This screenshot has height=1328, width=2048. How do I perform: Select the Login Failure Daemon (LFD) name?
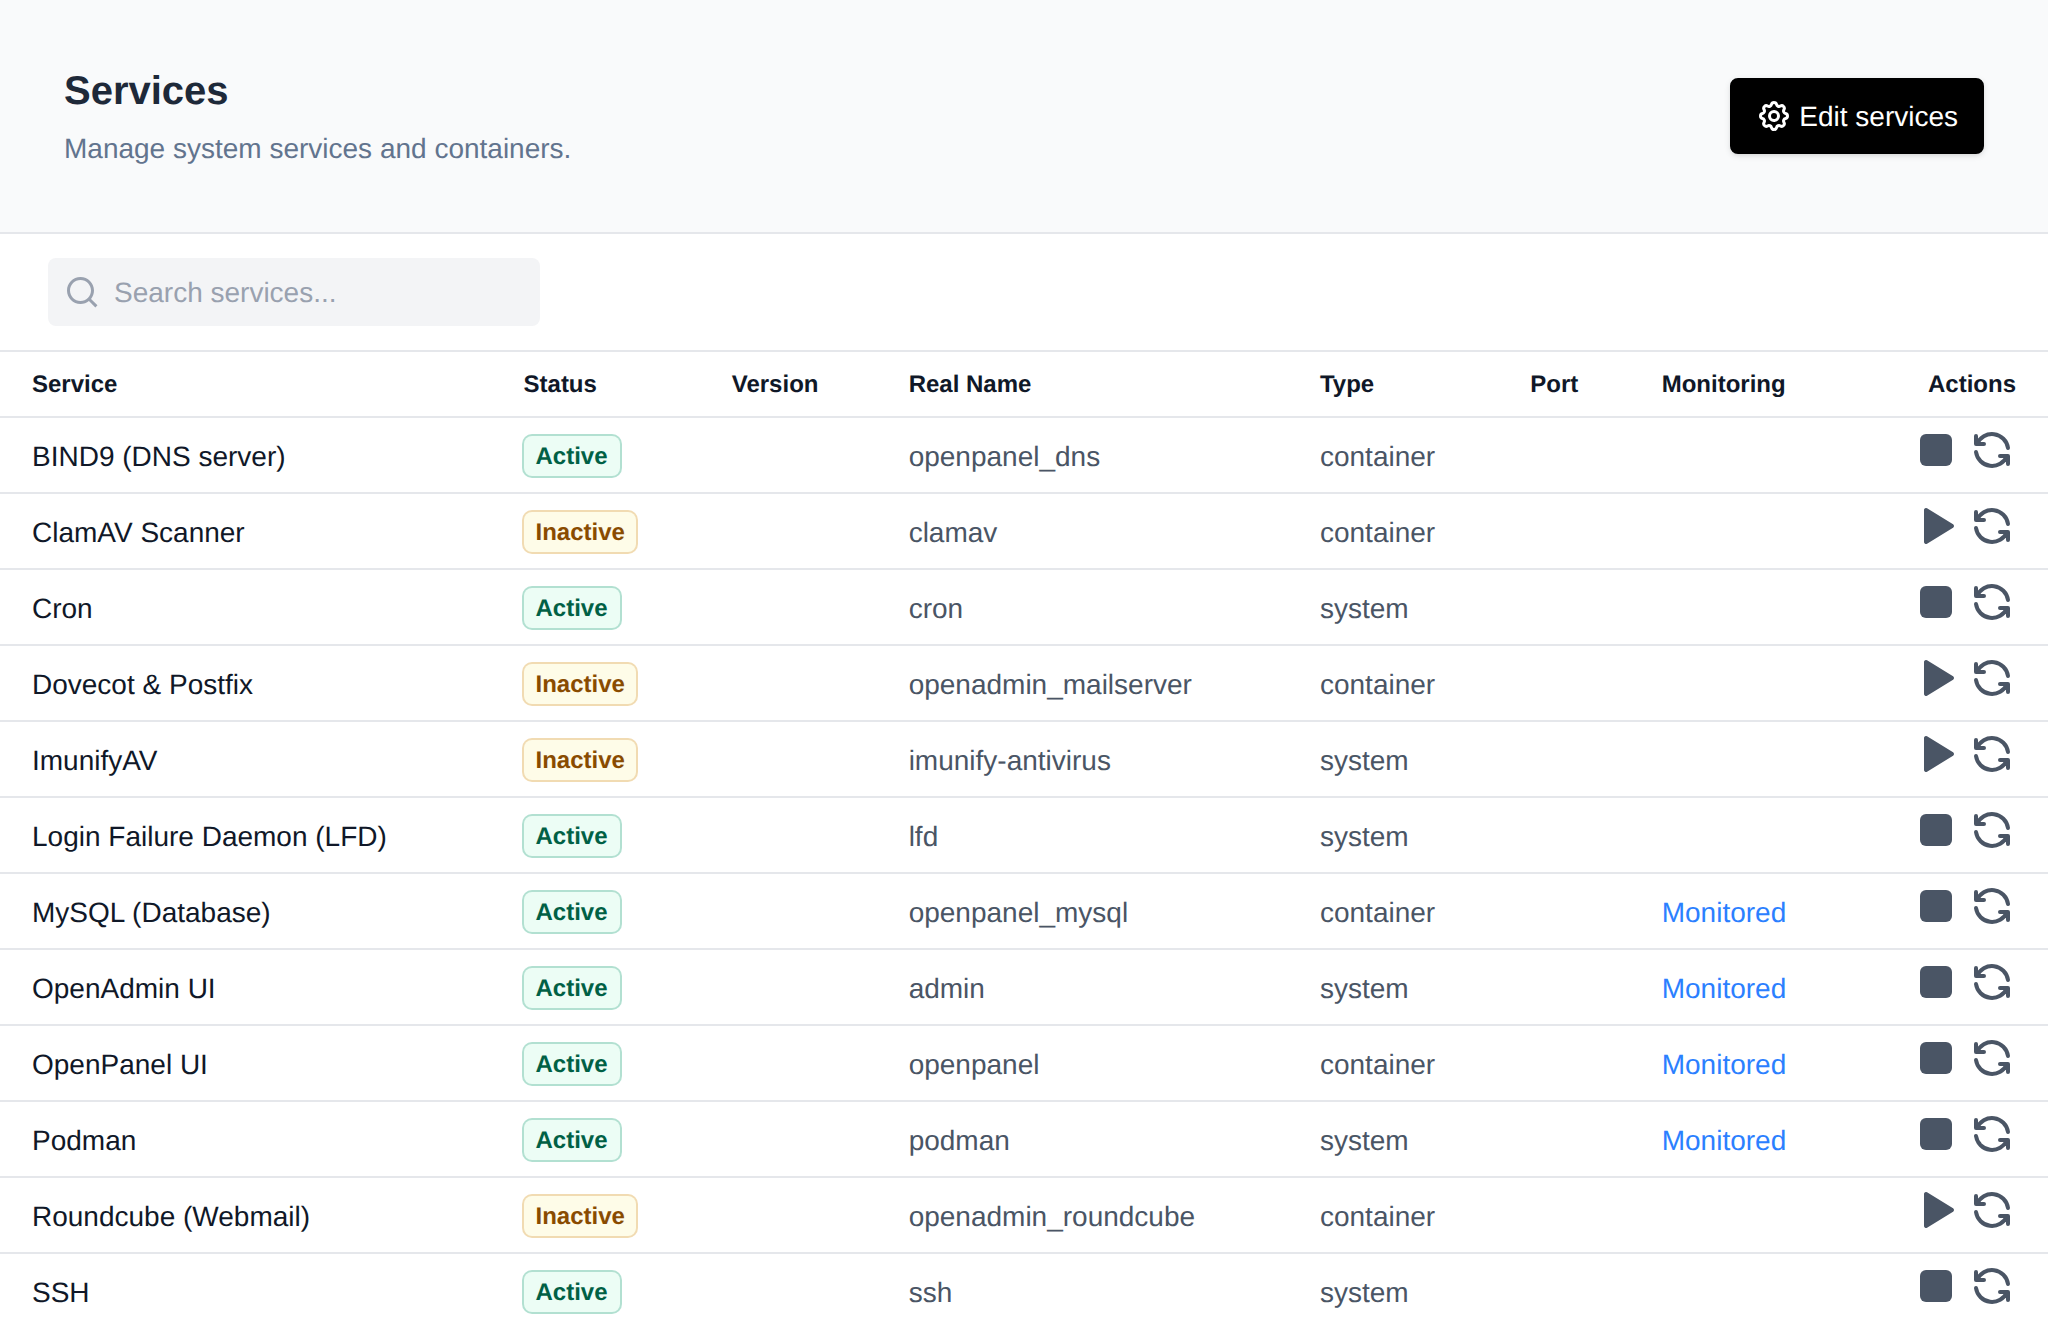[x=209, y=837]
